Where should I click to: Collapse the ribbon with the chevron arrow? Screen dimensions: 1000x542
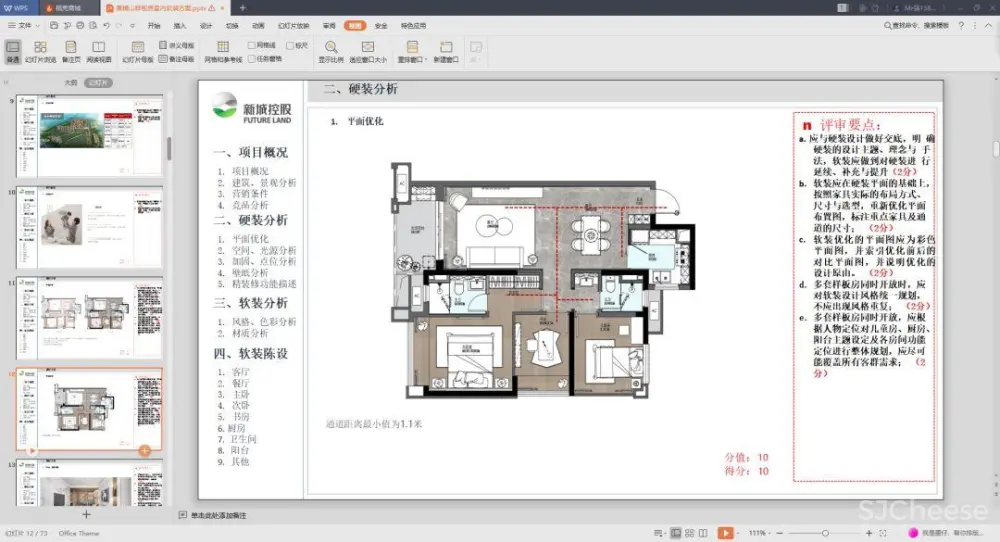coord(990,25)
